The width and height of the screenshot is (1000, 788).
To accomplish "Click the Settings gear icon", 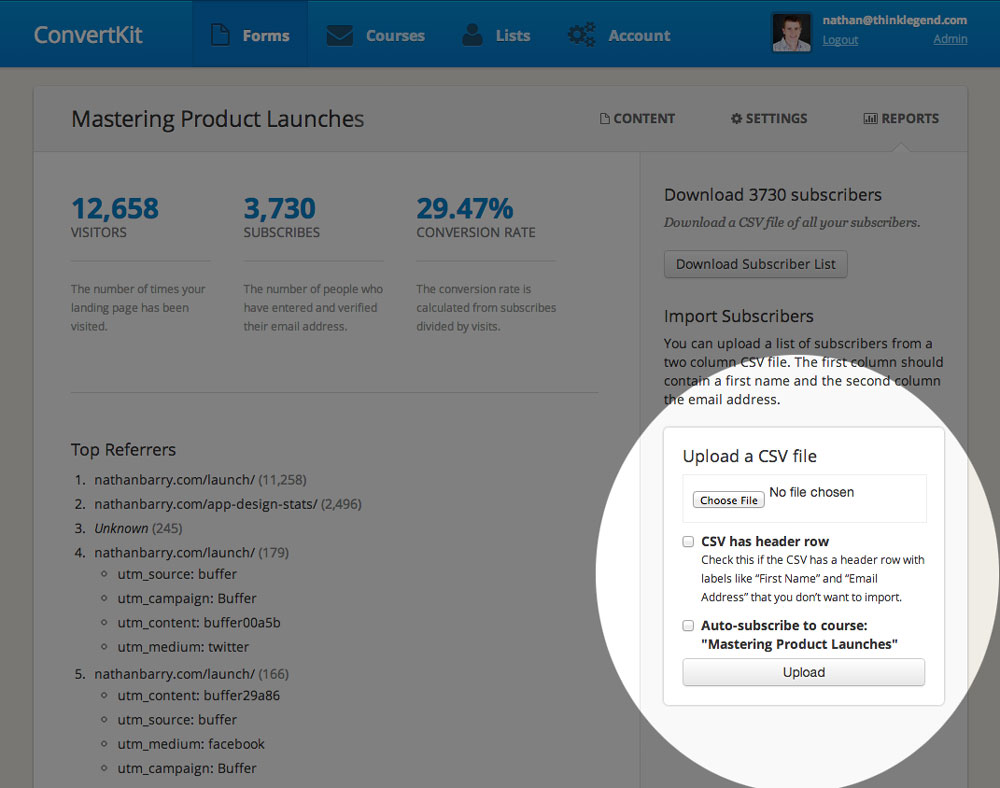I will pos(736,119).
